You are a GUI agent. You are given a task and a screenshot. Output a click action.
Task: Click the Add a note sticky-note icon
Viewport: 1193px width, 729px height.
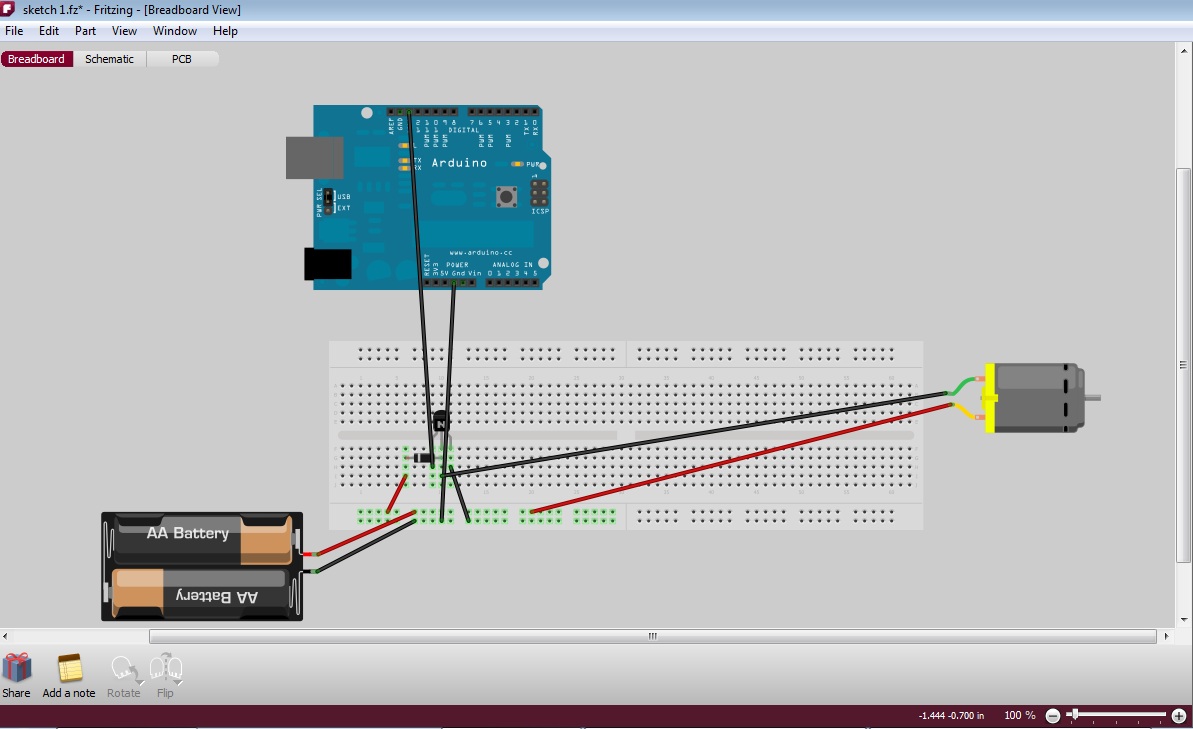(x=68, y=667)
